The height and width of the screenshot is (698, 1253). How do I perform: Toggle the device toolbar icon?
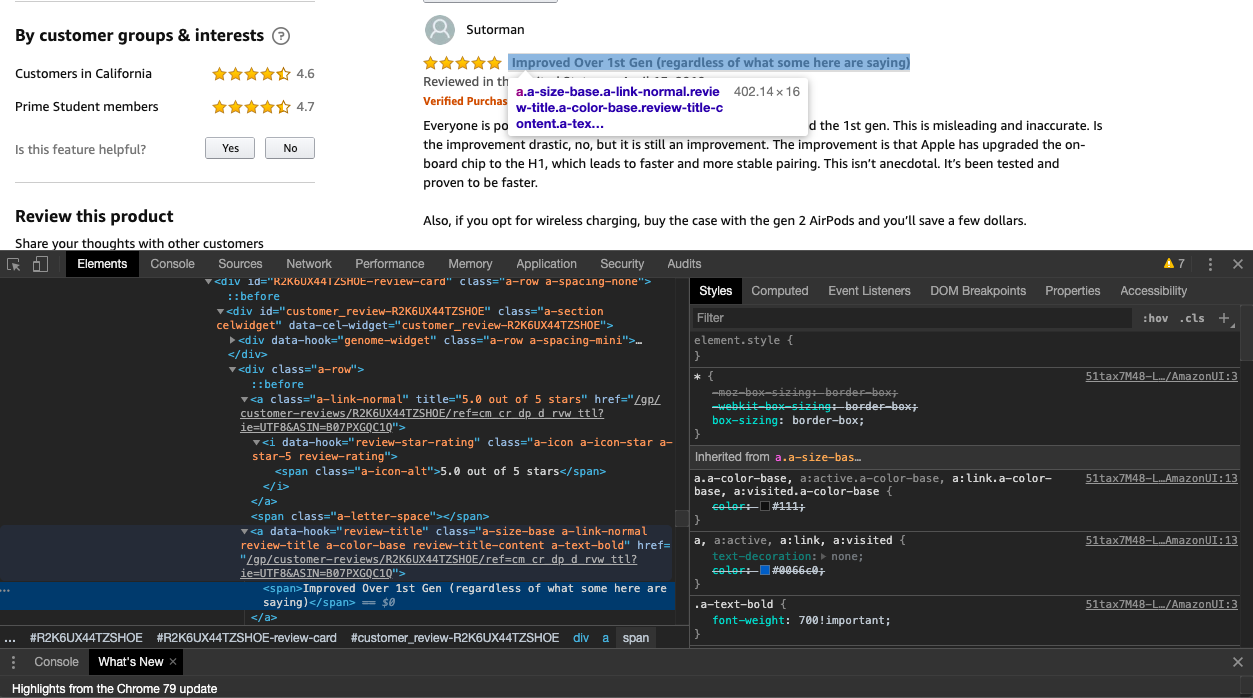click(x=40, y=264)
